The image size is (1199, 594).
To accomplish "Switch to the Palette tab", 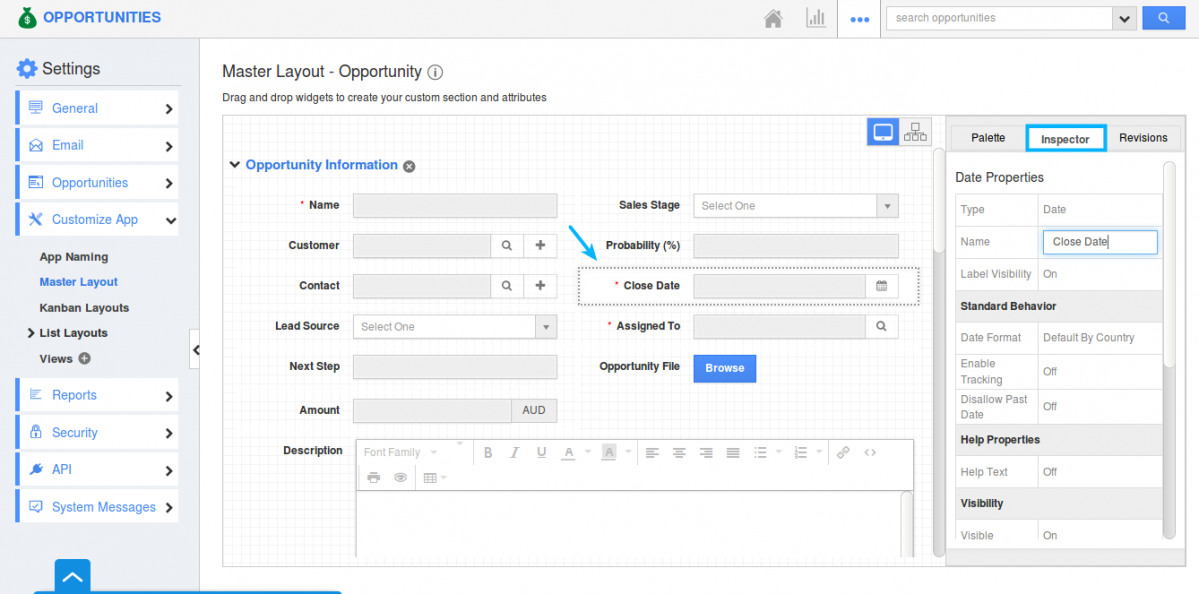I will 988,138.
